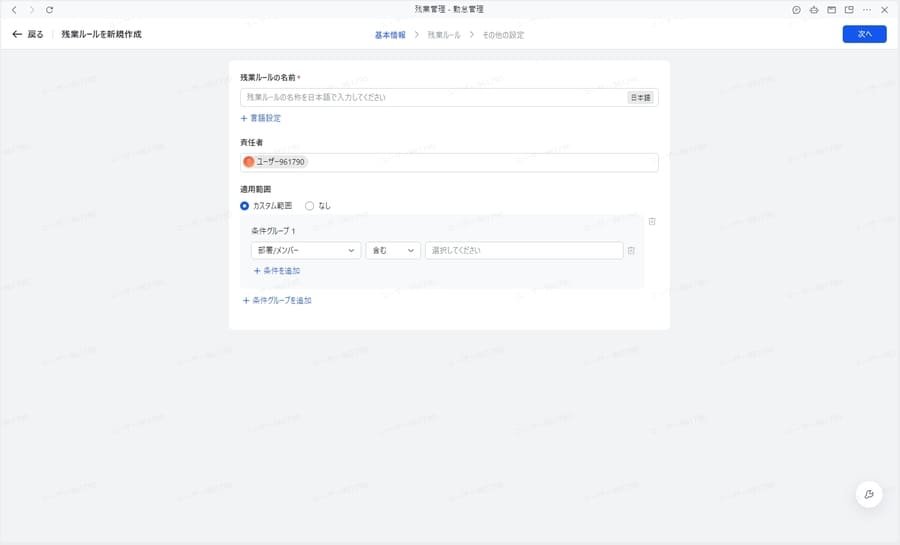Screen dimensions: 900x545
Task: Click the pin icon in the title bar
Action: (814, 10)
